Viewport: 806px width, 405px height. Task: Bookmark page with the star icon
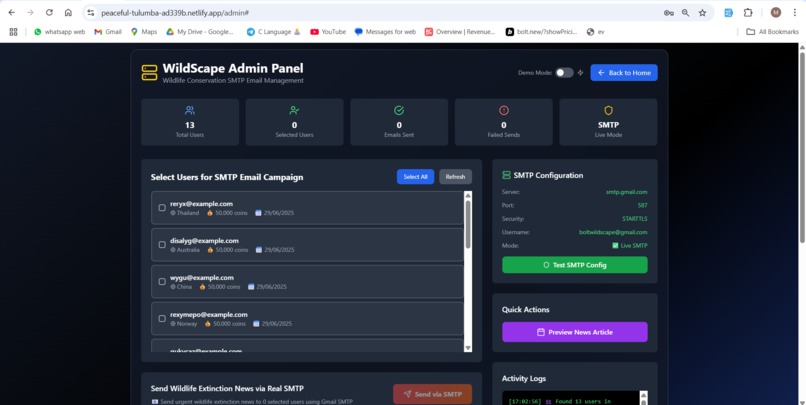click(702, 13)
